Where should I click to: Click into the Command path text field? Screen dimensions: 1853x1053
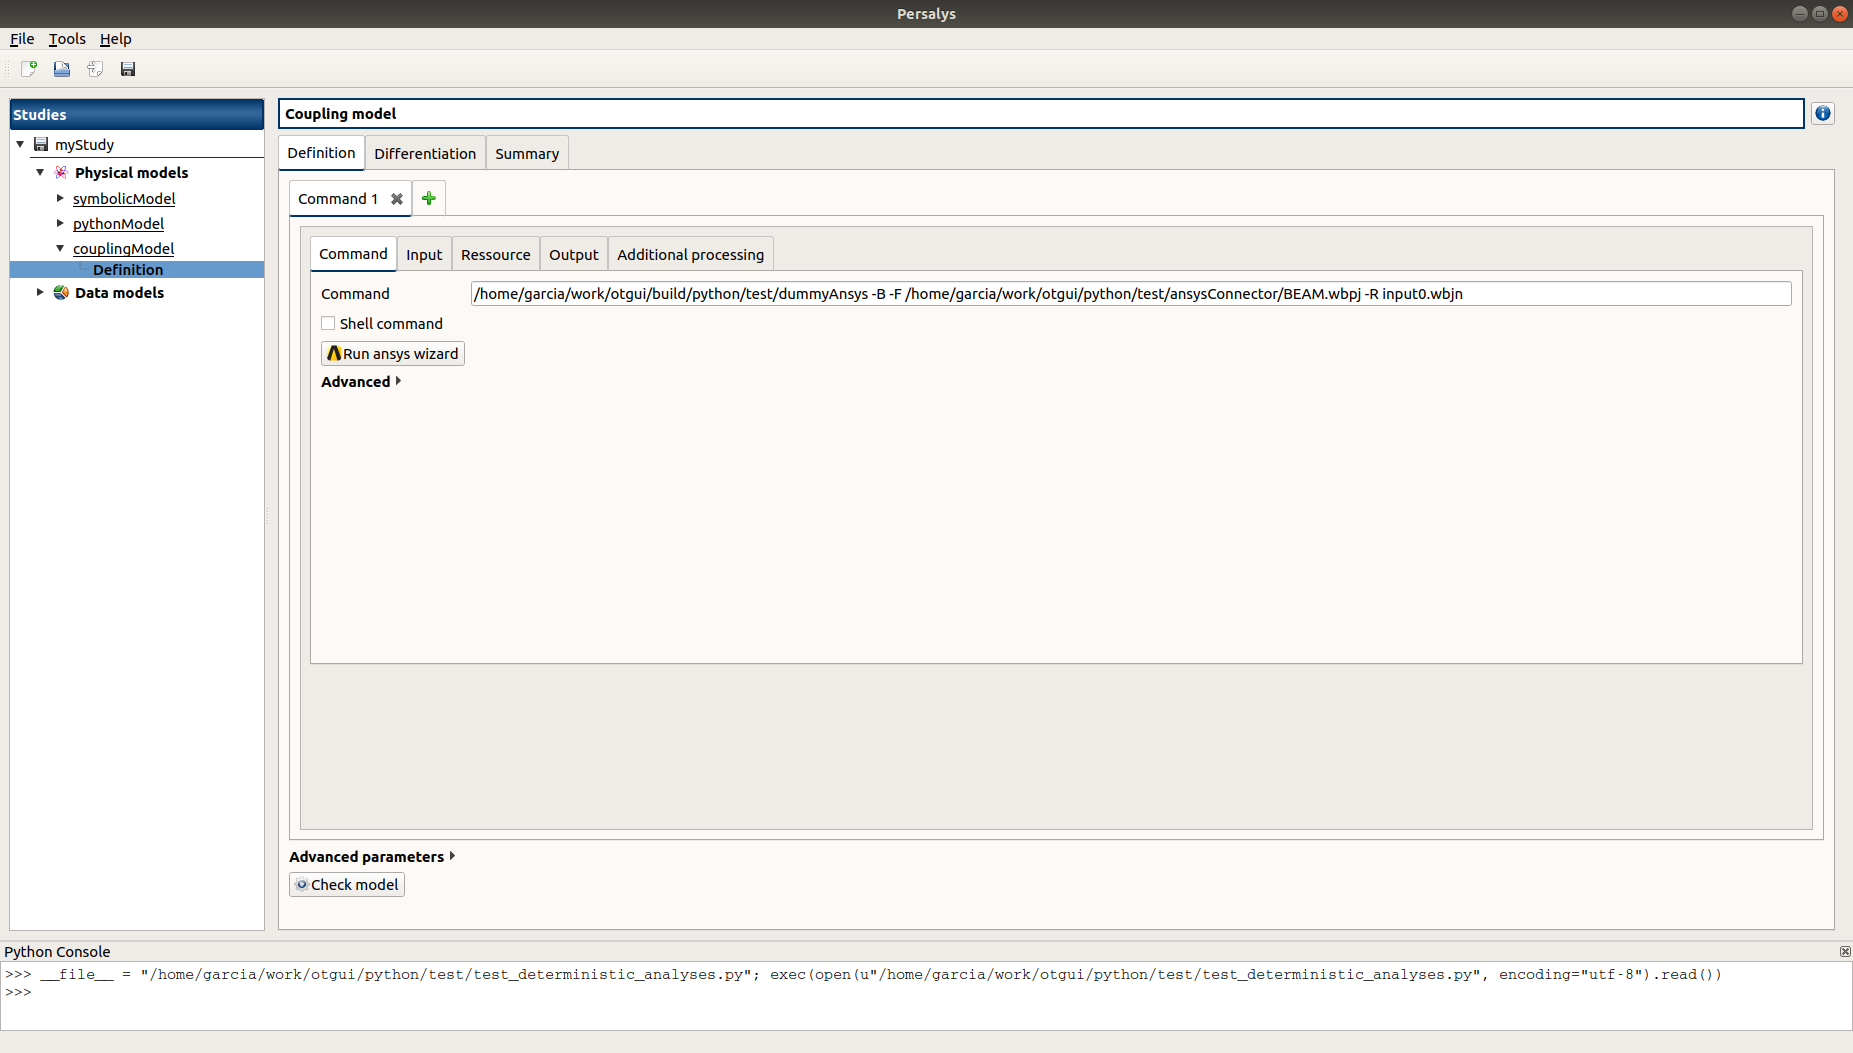pyautogui.click(x=1130, y=294)
